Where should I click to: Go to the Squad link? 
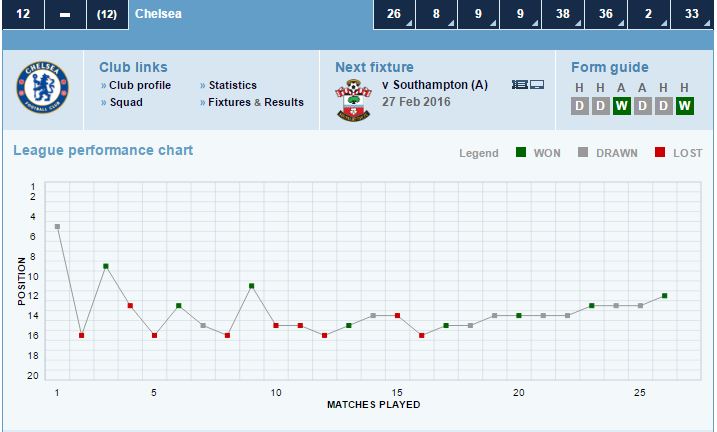coord(125,102)
